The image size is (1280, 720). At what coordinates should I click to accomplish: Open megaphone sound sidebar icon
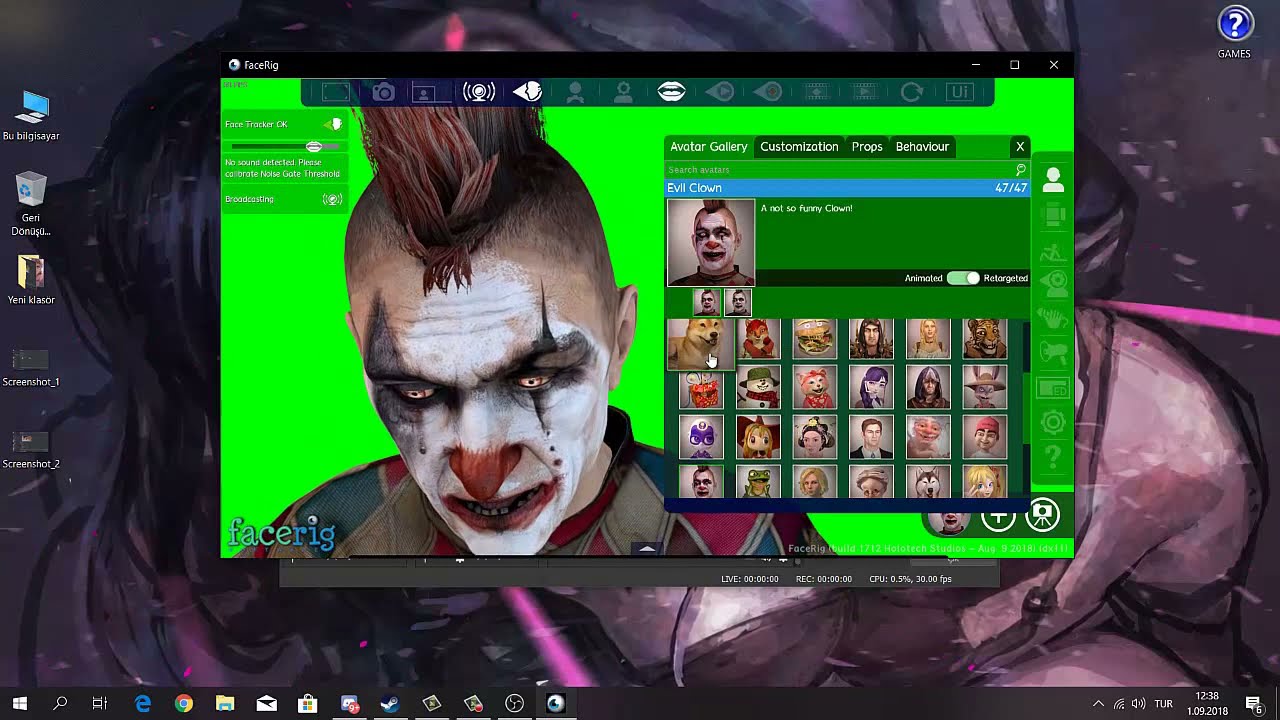(1053, 352)
